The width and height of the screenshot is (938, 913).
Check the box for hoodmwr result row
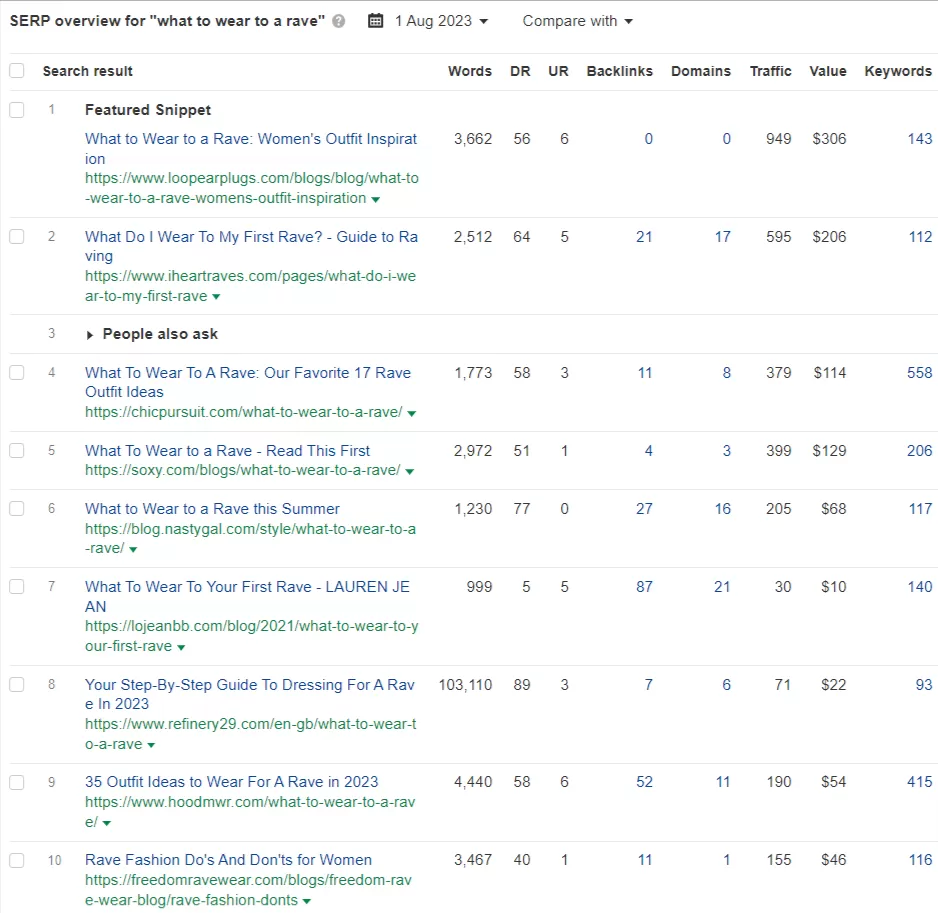tap(17, 782)
